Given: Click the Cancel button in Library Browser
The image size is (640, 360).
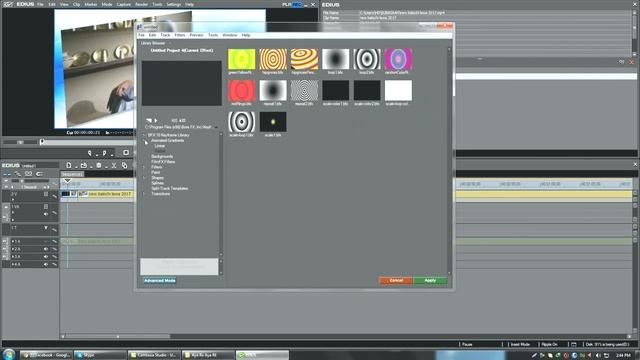Looking at the screenshot, I should point(396,280).
